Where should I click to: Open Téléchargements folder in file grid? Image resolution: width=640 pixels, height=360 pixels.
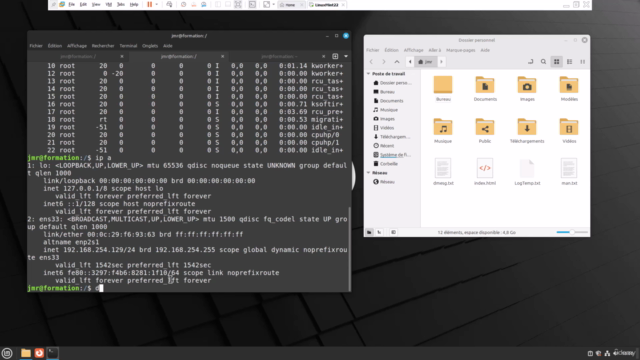pyautogui.click(x=527, y=131)
